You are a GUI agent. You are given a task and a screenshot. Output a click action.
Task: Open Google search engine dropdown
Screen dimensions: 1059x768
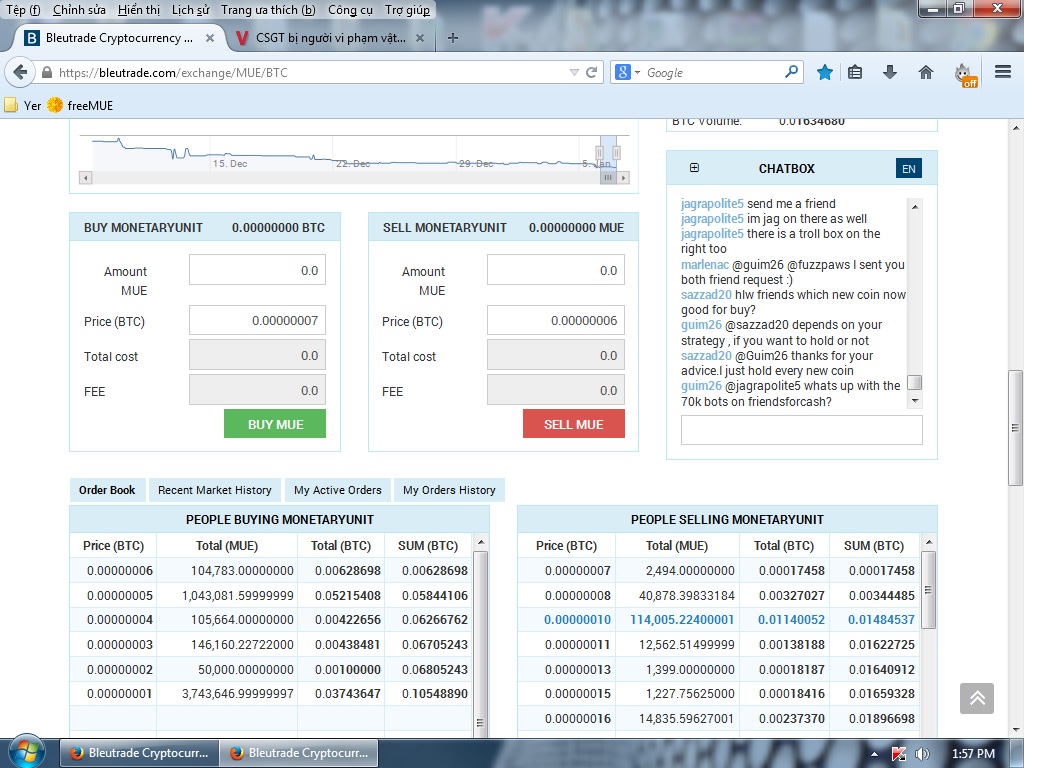coord(627,73)
